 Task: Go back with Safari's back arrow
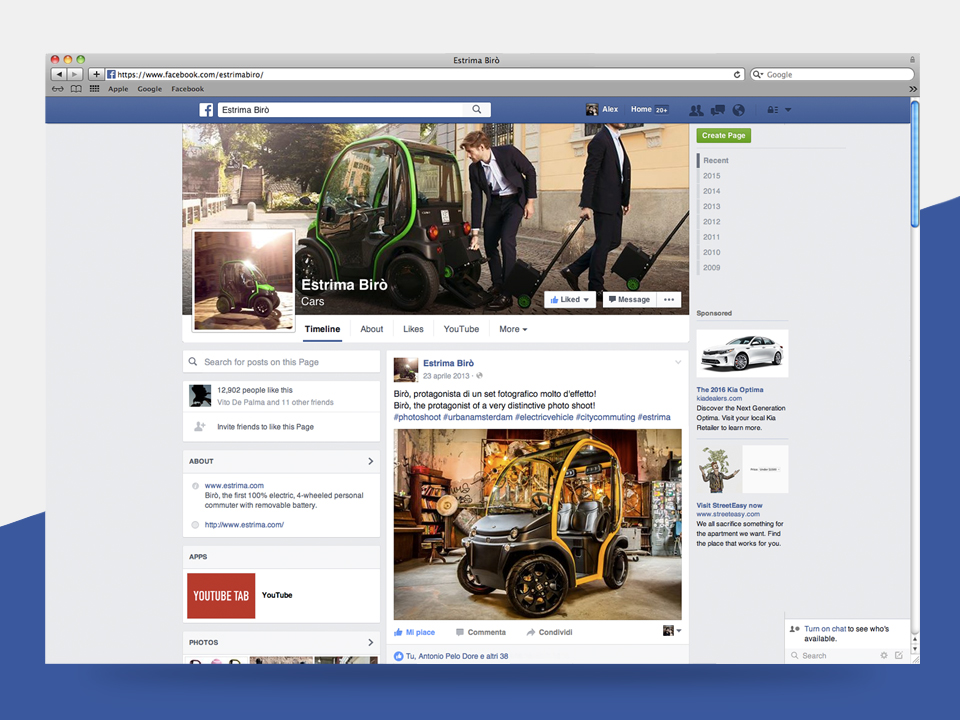(x=59, y=74)
